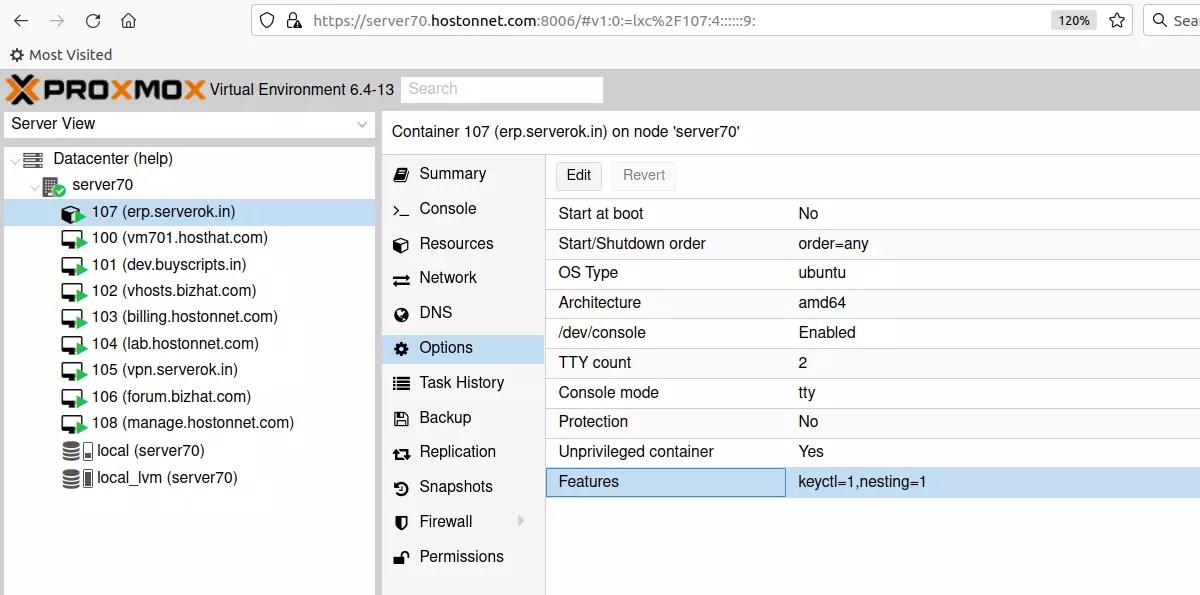This screenshot has height=595, width=1200.
Task: Switch to the Summary tab
Action: point(452,173)
